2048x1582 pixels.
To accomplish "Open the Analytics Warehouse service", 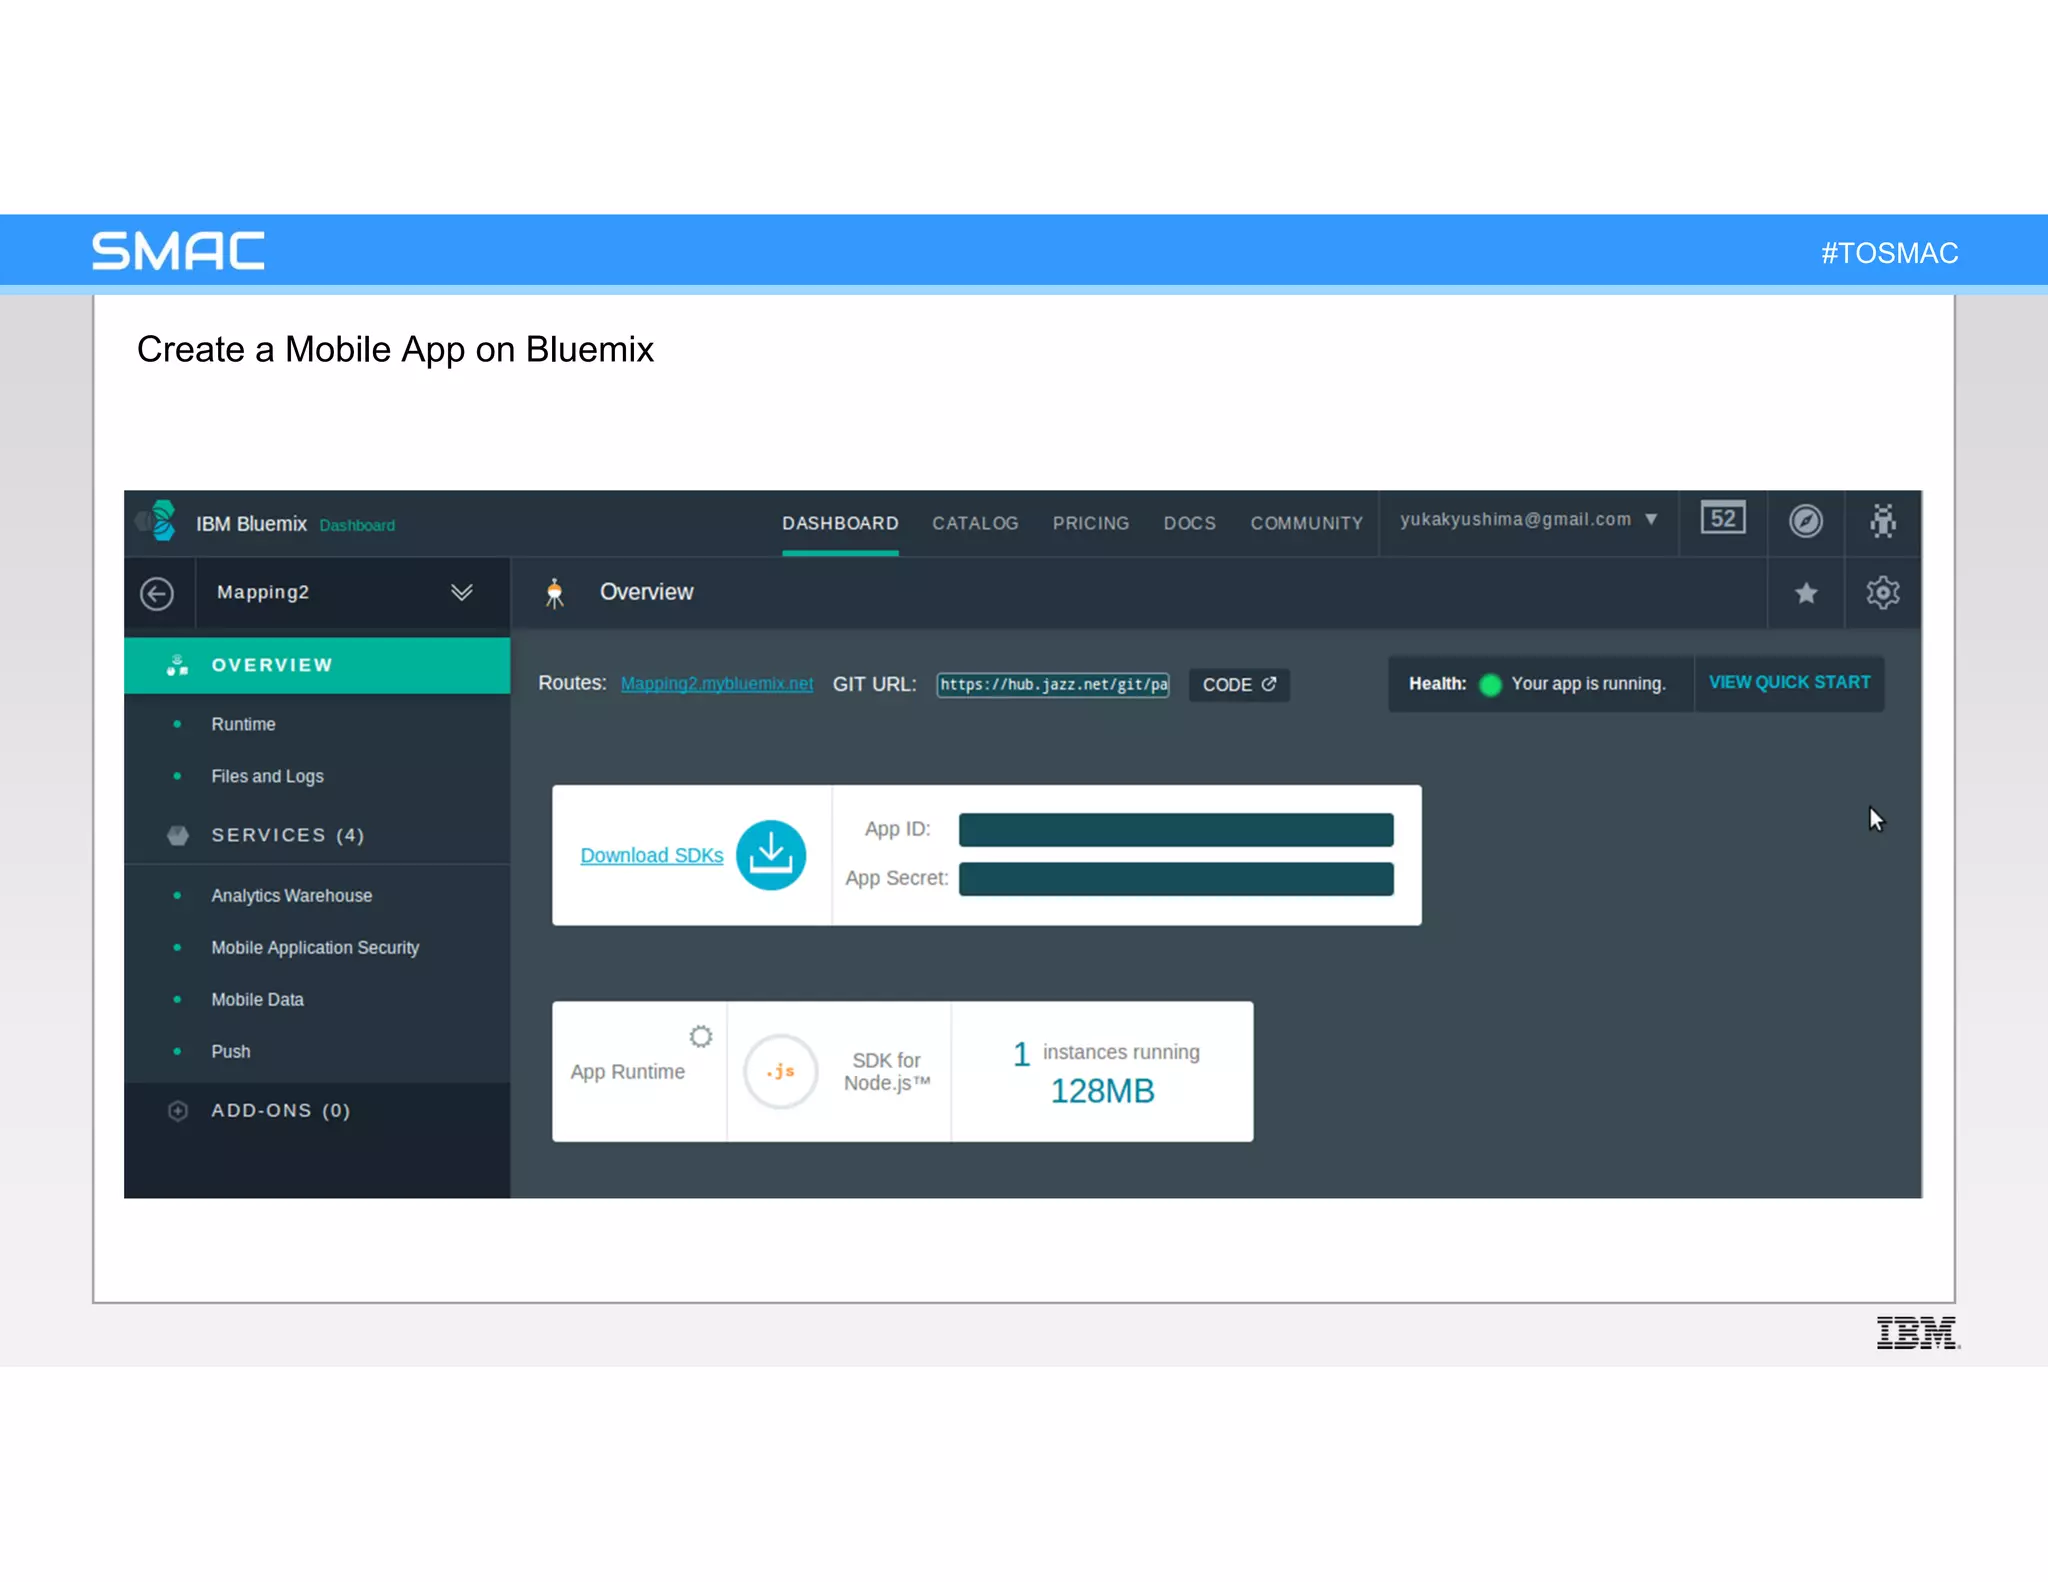I will pyautogui.click(x=291, y=896).
